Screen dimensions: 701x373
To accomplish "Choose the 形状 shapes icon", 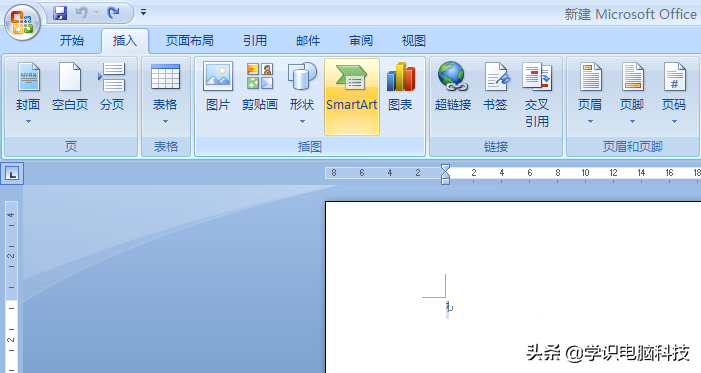I will click(x=302, y=76).
